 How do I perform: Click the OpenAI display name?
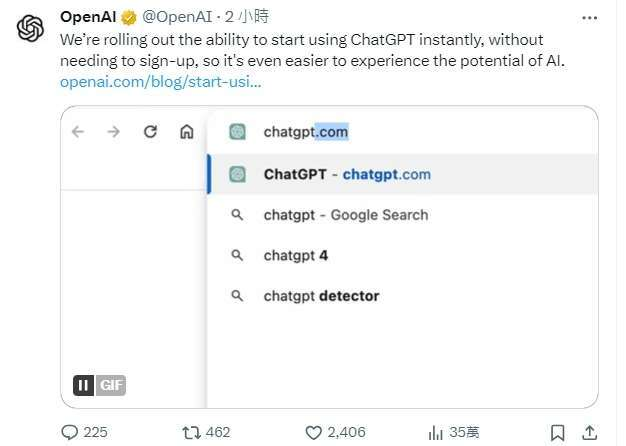tap(88, 18)
